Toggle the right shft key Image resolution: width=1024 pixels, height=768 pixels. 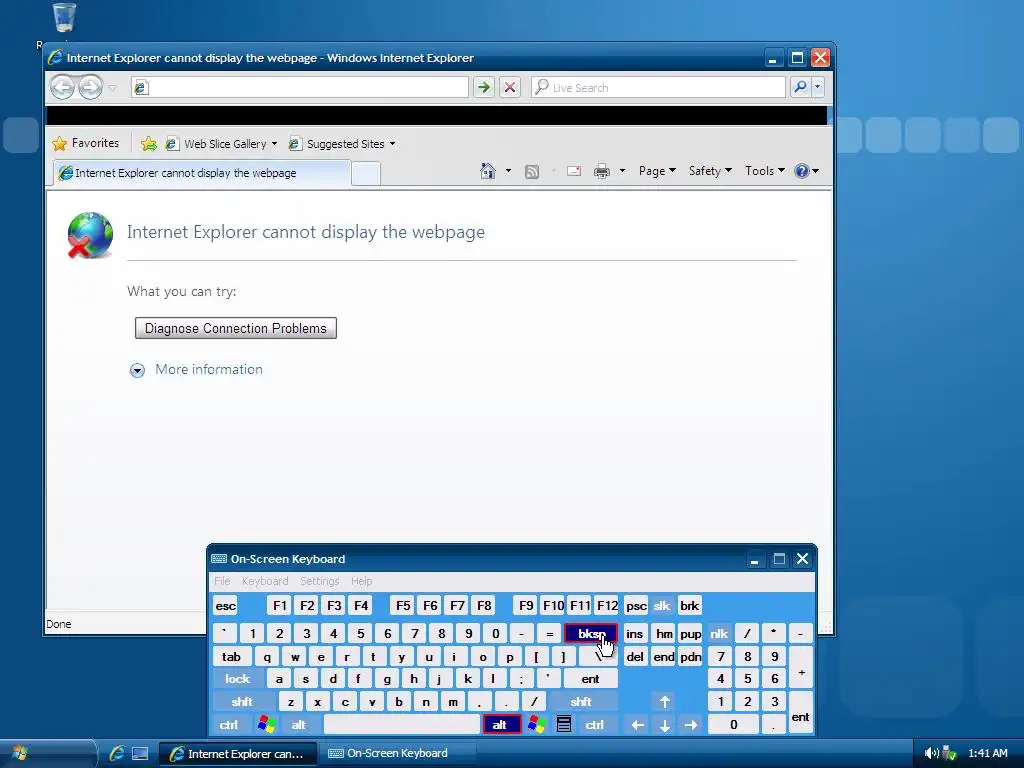[581, 702]
